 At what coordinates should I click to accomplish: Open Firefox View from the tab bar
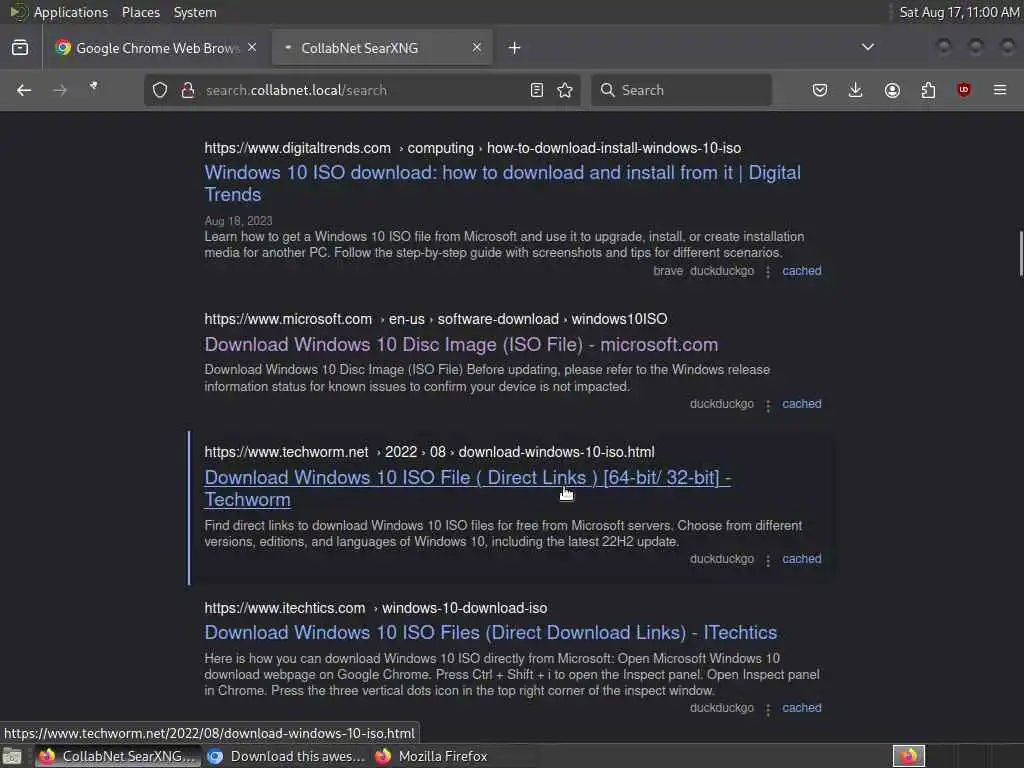point(20,48)
